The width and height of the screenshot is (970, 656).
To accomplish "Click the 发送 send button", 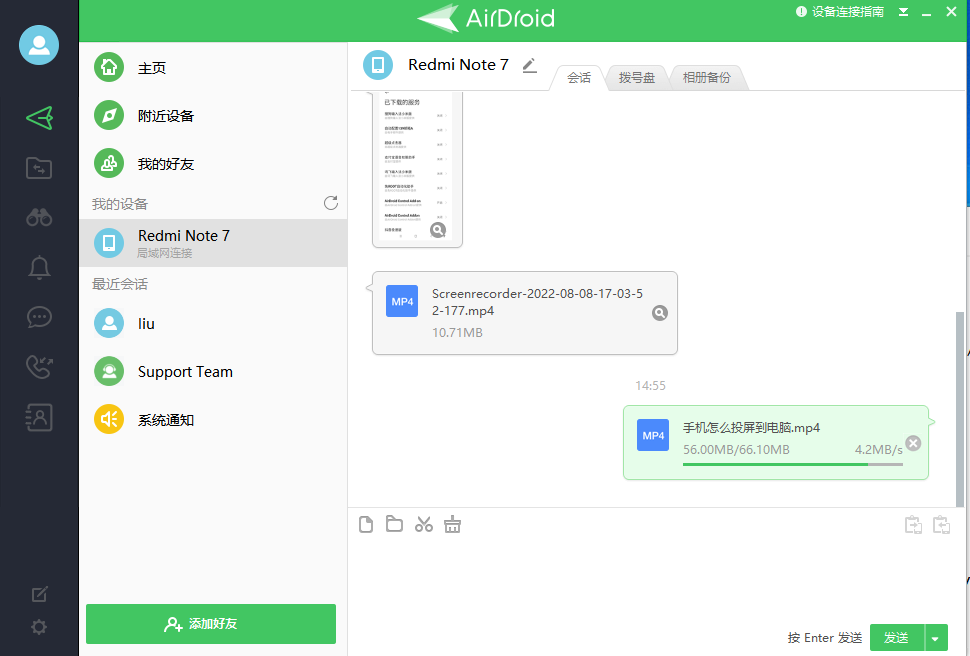I will [x=897, y=637].
